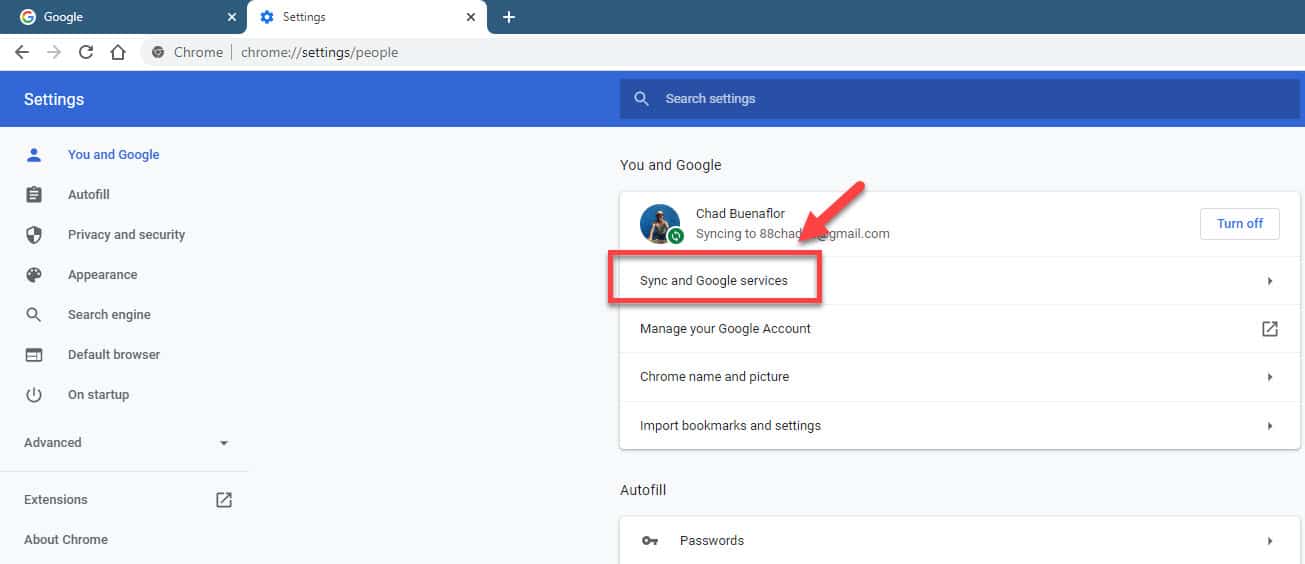
Task: Click the browser back arrow
Action: click(22, 52)
